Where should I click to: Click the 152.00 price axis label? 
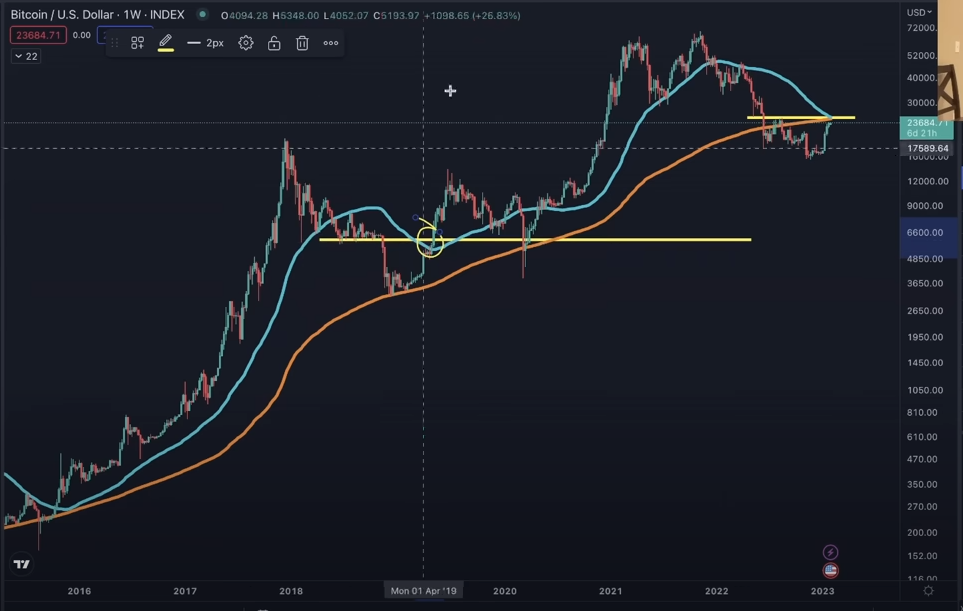922,556
